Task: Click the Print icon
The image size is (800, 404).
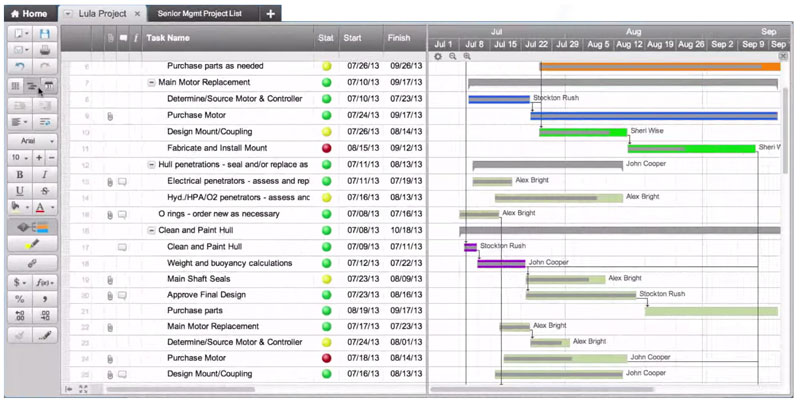Action: point(45,50)
